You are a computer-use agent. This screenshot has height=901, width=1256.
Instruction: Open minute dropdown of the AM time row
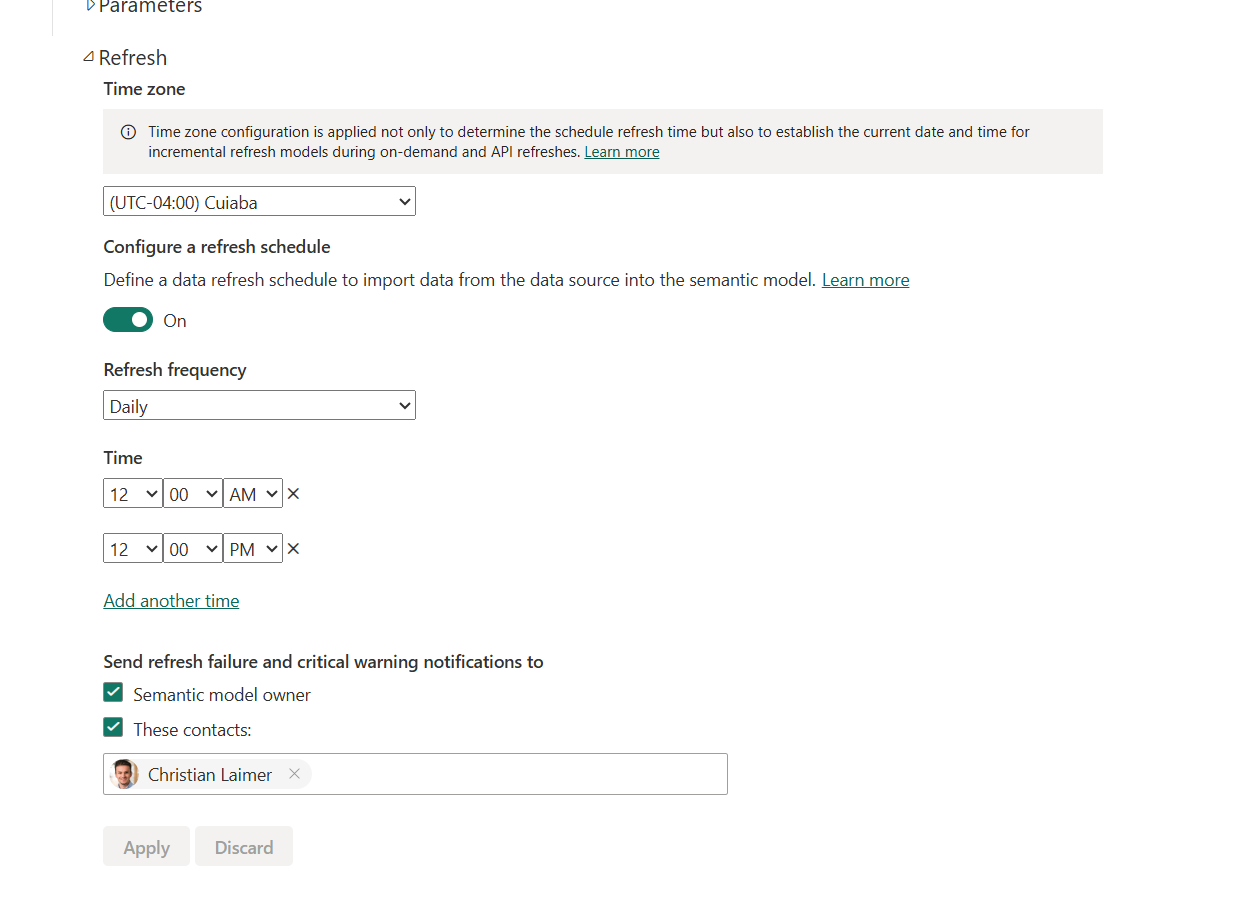(x=193, y=494)
